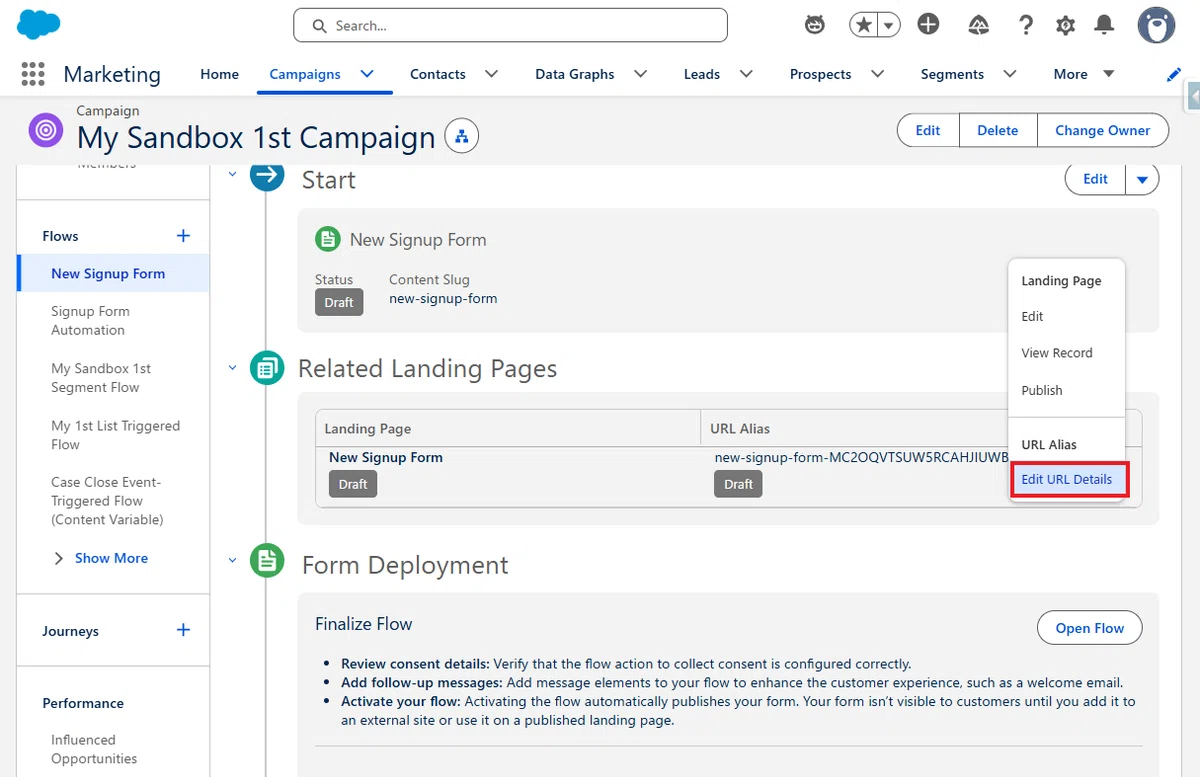Click the Favorites star icon
Viewport: 1200px width, 777px height.
click(x=863, y=25)
